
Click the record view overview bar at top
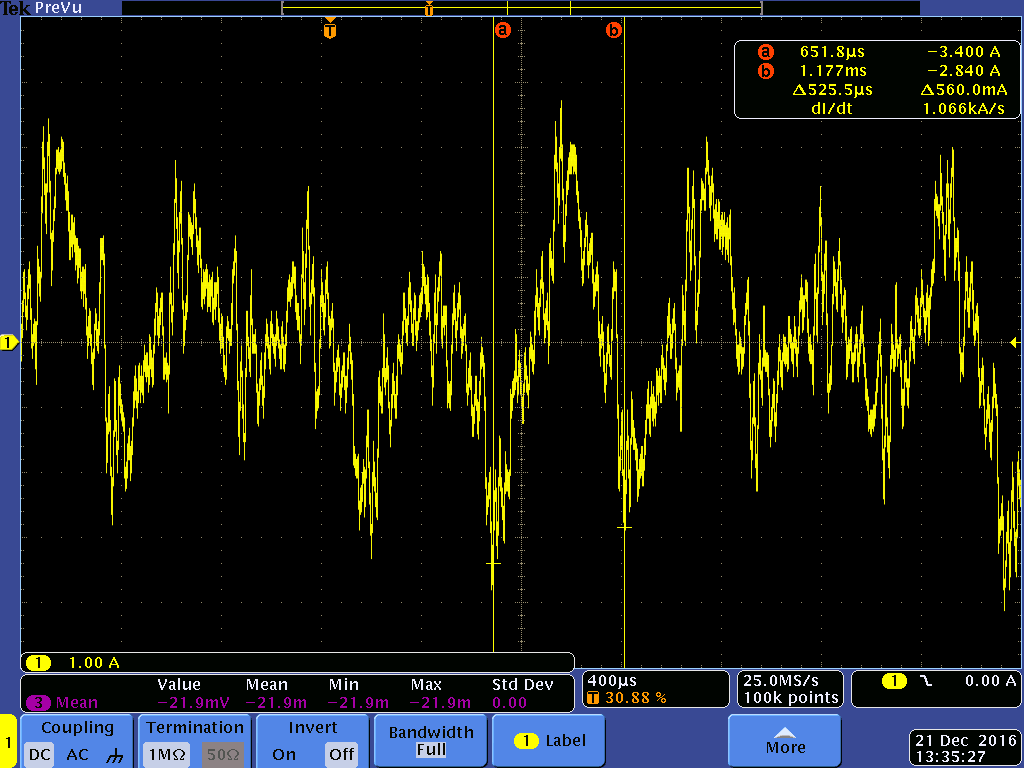pos(520,8)
